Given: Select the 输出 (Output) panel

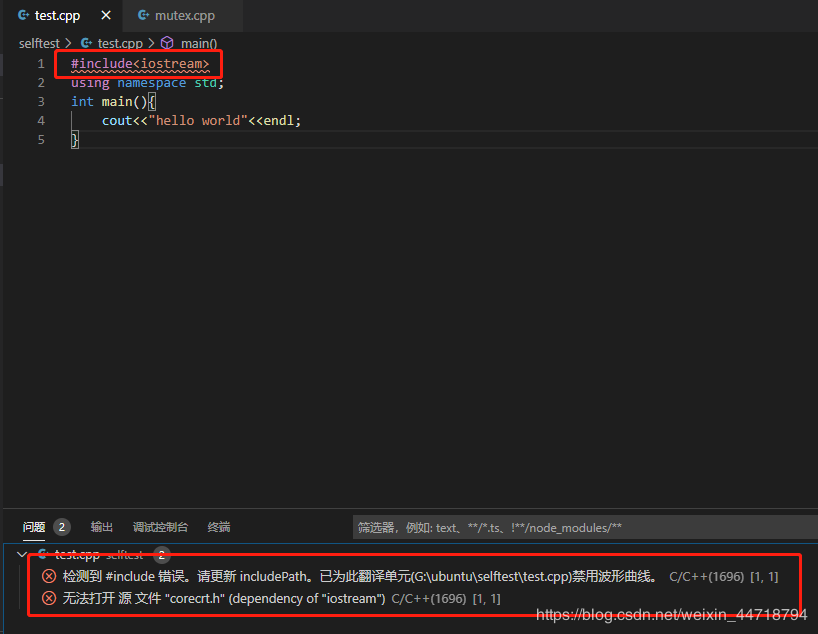Looking at the screenshot, I should (101, 527).
